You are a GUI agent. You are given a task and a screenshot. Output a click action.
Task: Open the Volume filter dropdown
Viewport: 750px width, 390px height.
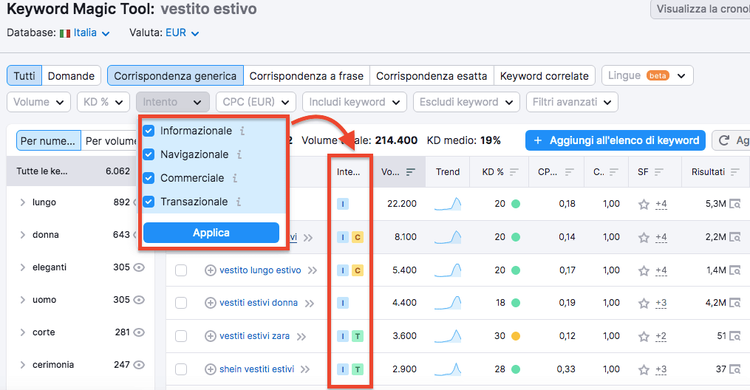click(x=39, y=102)
